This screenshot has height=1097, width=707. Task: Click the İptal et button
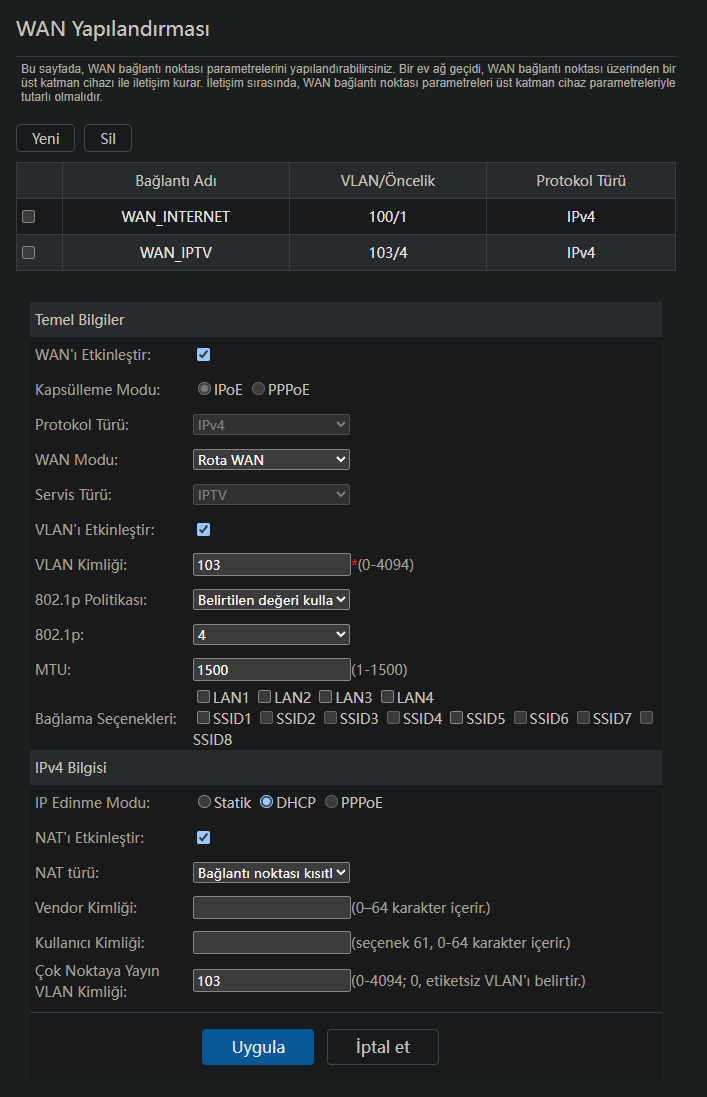click(383, 1047)
